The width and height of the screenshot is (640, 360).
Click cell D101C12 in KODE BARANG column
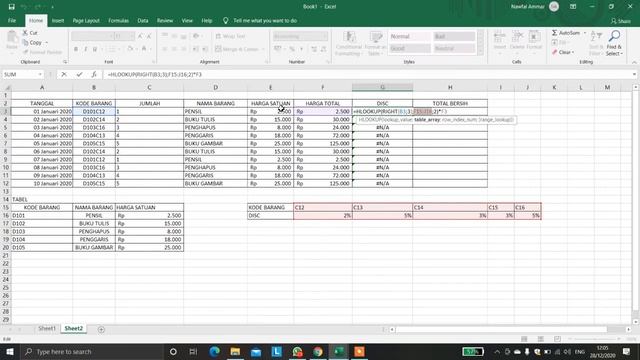(x=94, y=111)
